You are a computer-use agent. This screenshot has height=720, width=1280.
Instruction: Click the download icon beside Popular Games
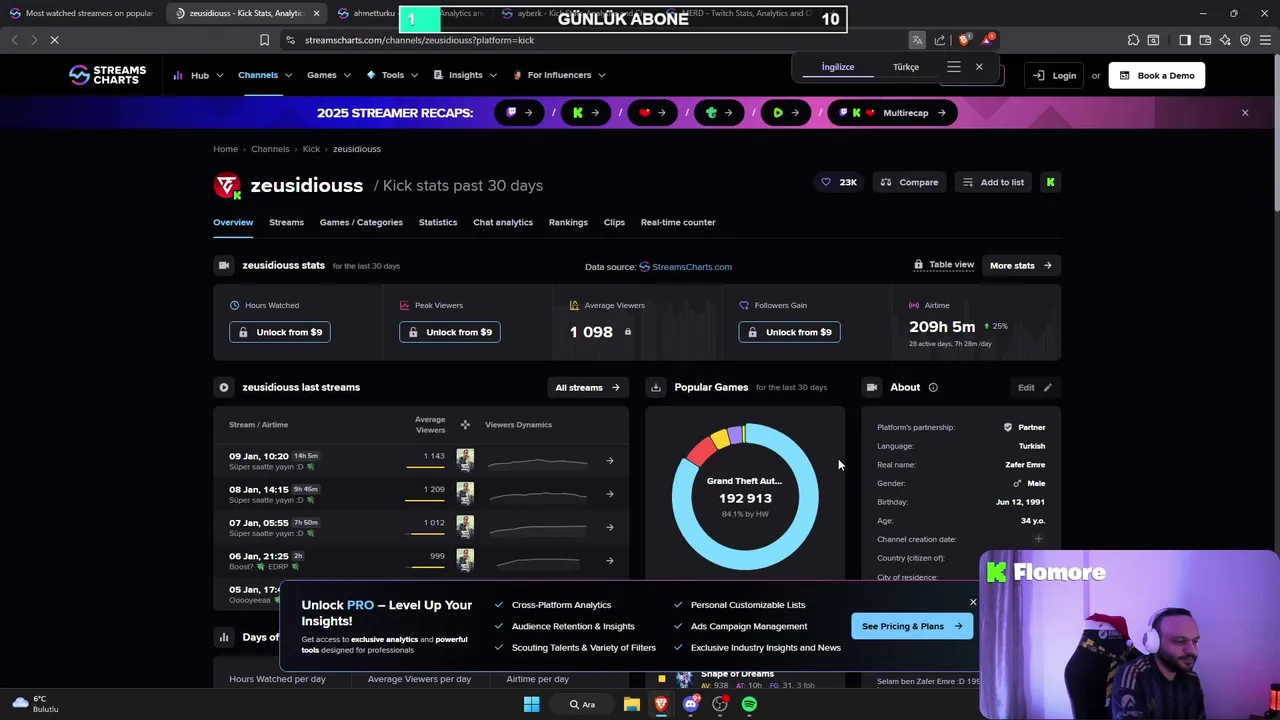[x=656, y=387]
